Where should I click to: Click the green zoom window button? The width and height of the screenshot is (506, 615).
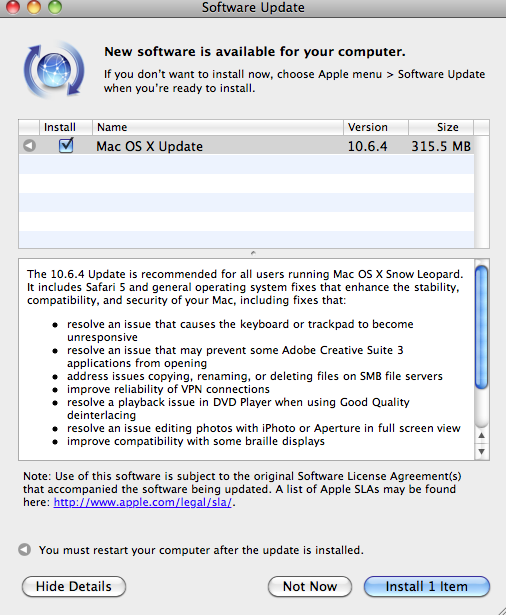55,7
